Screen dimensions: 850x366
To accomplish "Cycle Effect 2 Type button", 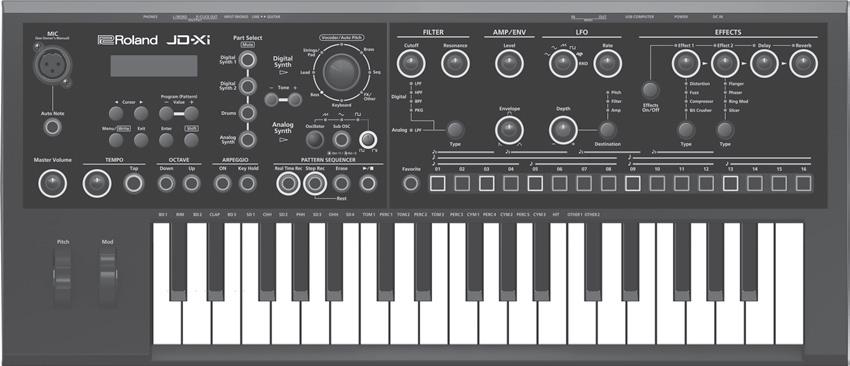I will click(725, 130).
